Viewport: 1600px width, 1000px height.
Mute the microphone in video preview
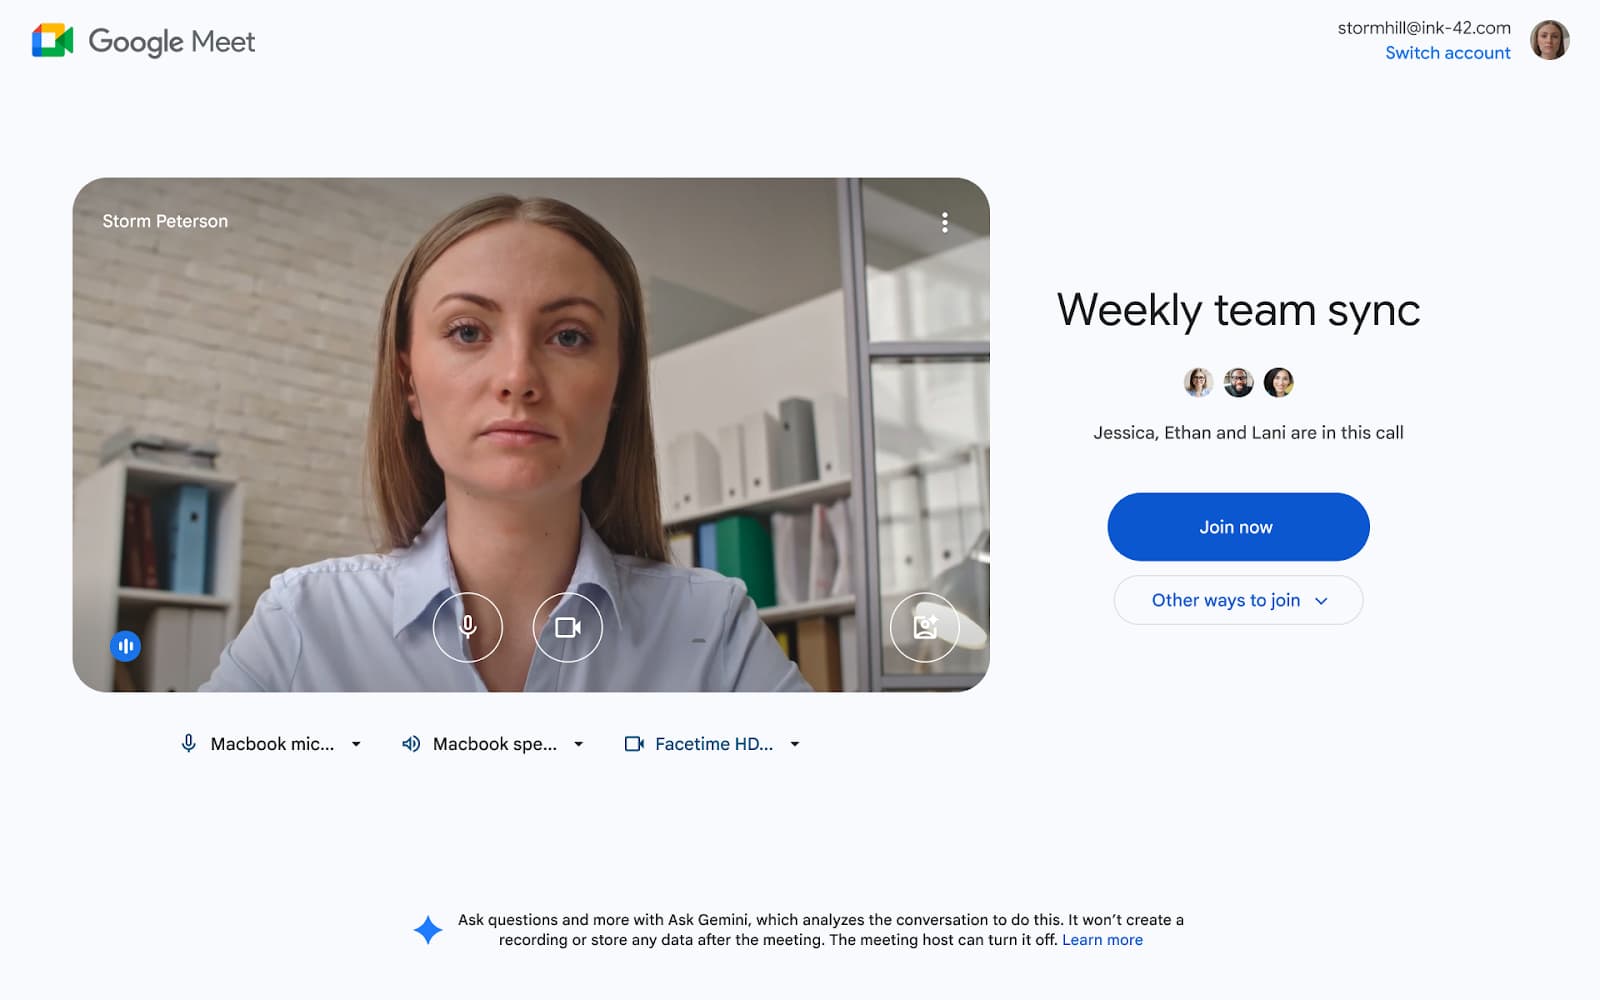(467, 627)
